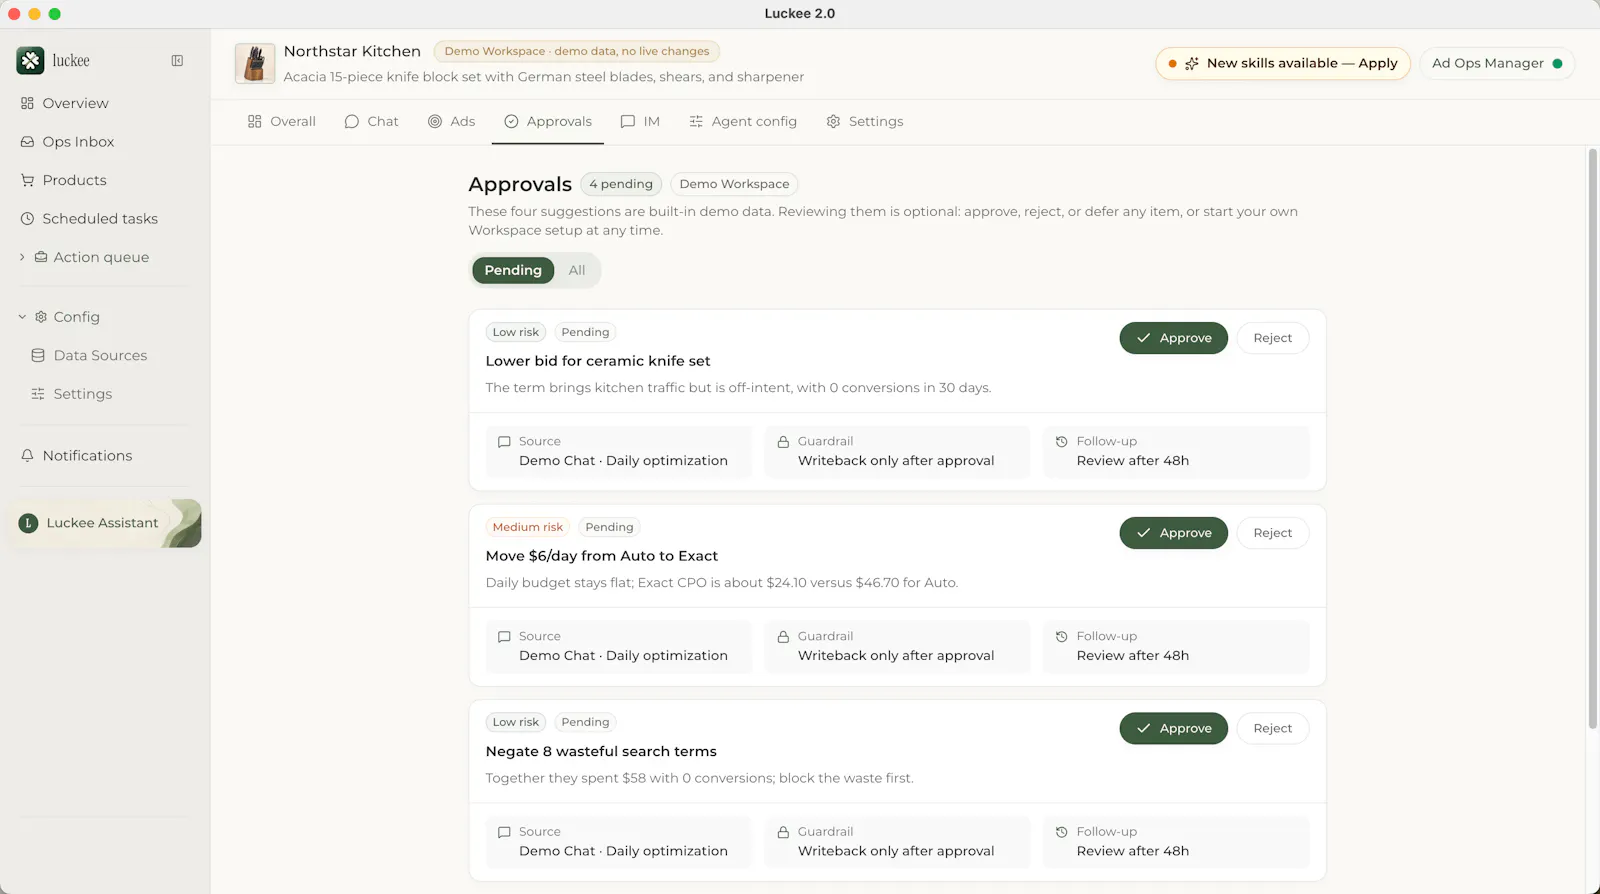This screenshot has width=1600, height=894.
Task: Apply the new skills available
Action: [x=1283, y=63]
